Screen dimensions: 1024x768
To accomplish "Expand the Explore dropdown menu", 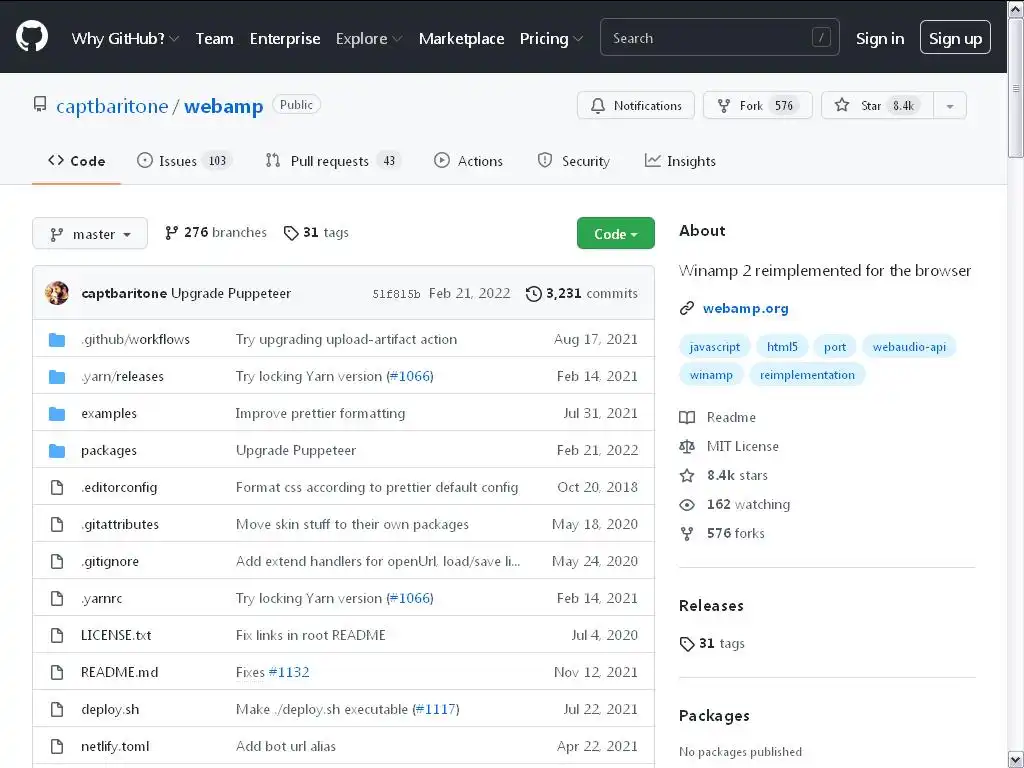I will pos(369,39).
